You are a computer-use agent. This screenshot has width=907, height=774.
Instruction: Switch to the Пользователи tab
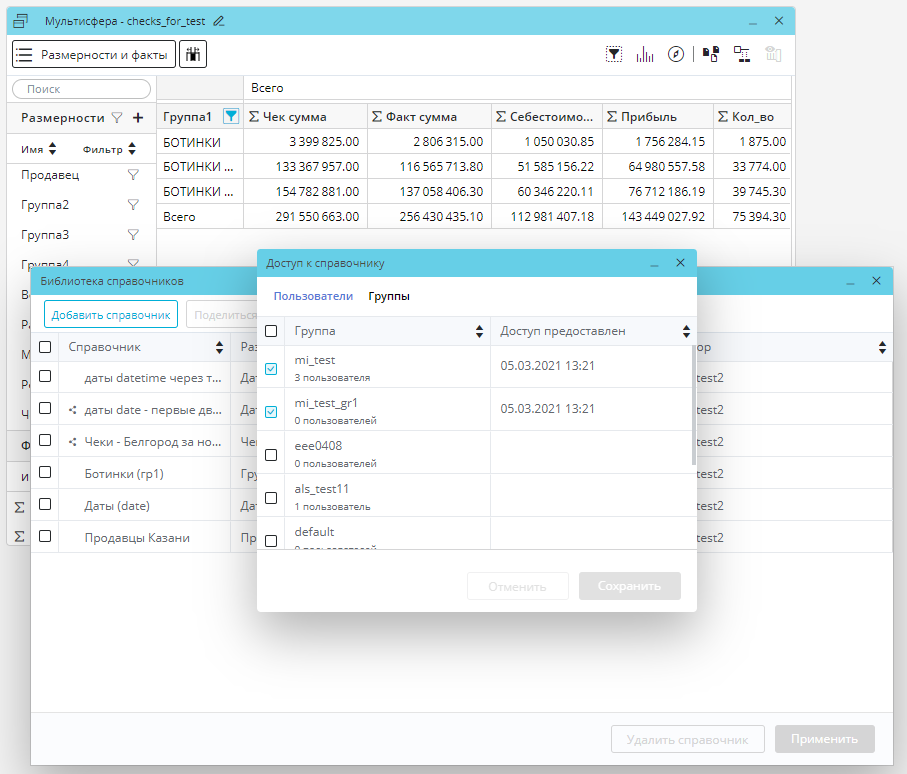(x=313, y=296)
